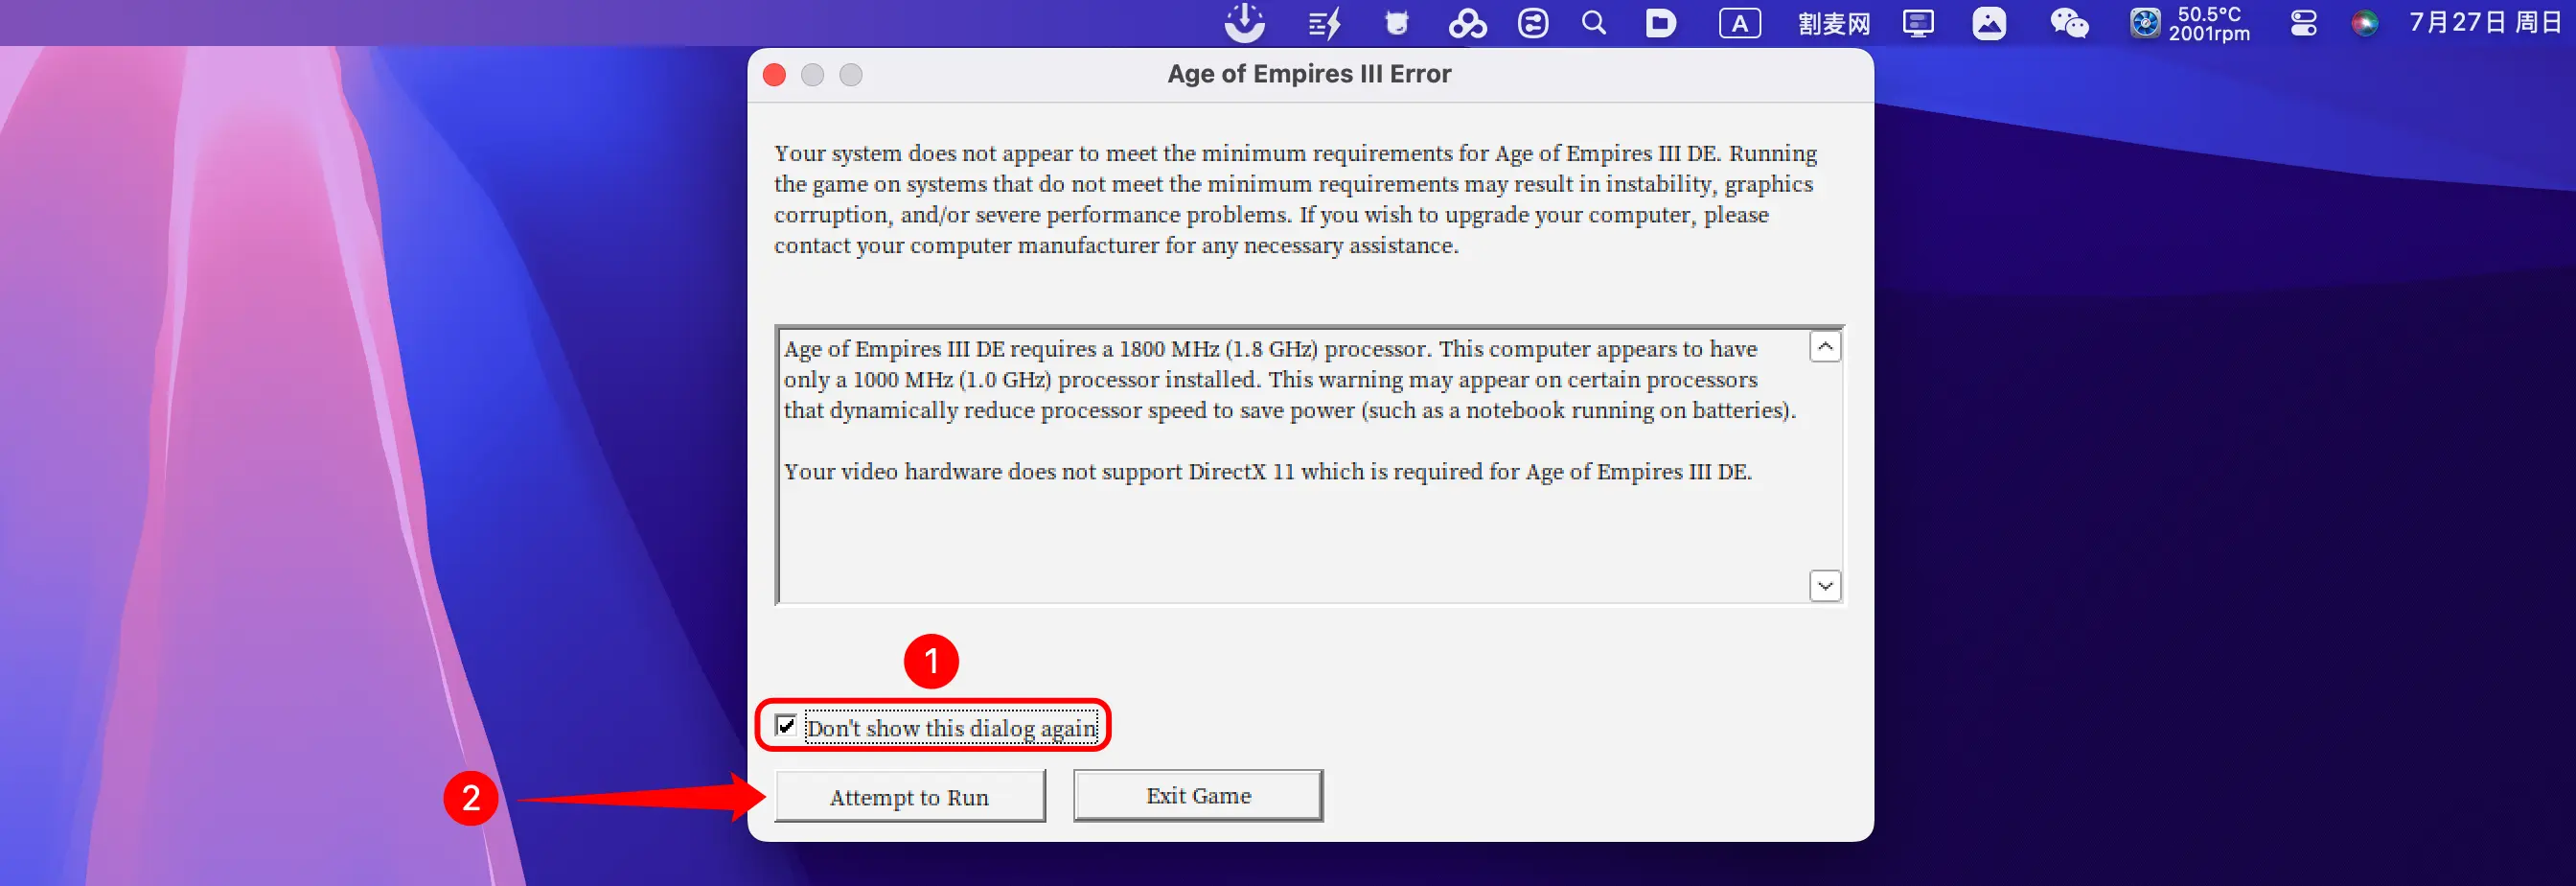Click the date 7月27日 周日 in menu bar
This screenshot has height=886, width=2576.
pyautogui.click(x=2485, y=23)
